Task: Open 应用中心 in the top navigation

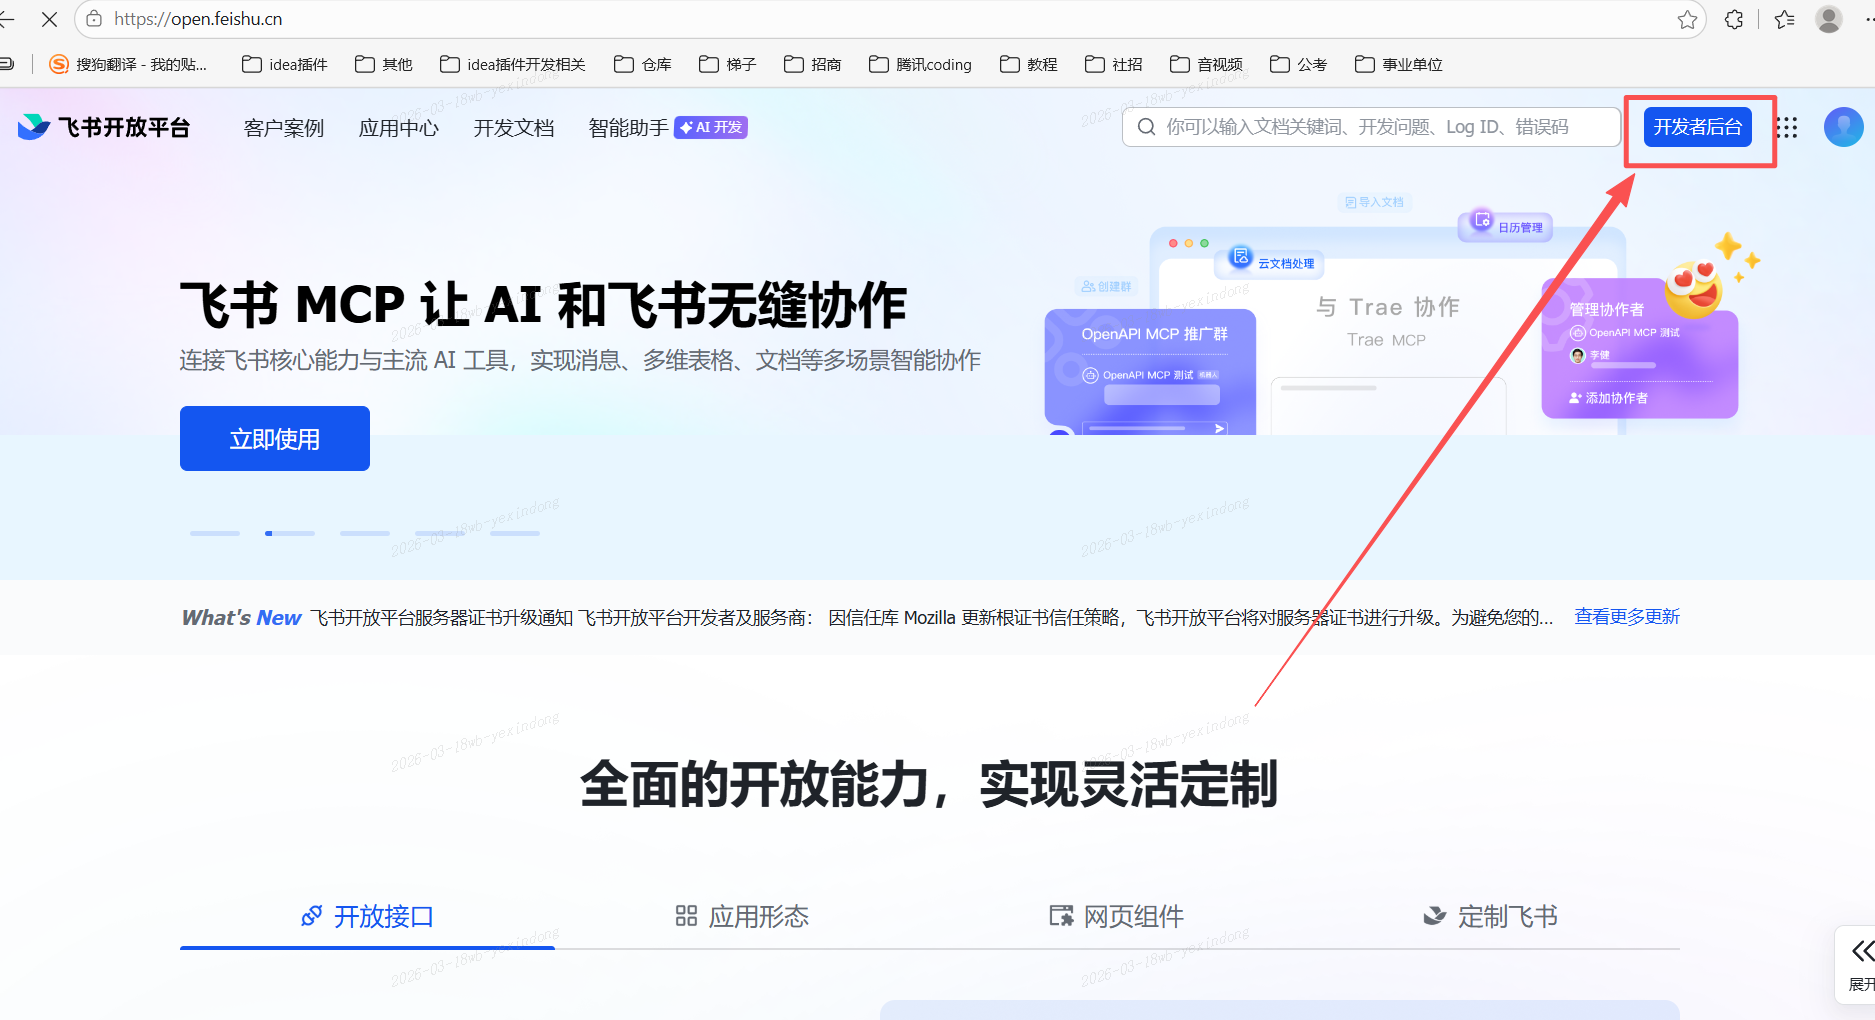Action: 398,127
